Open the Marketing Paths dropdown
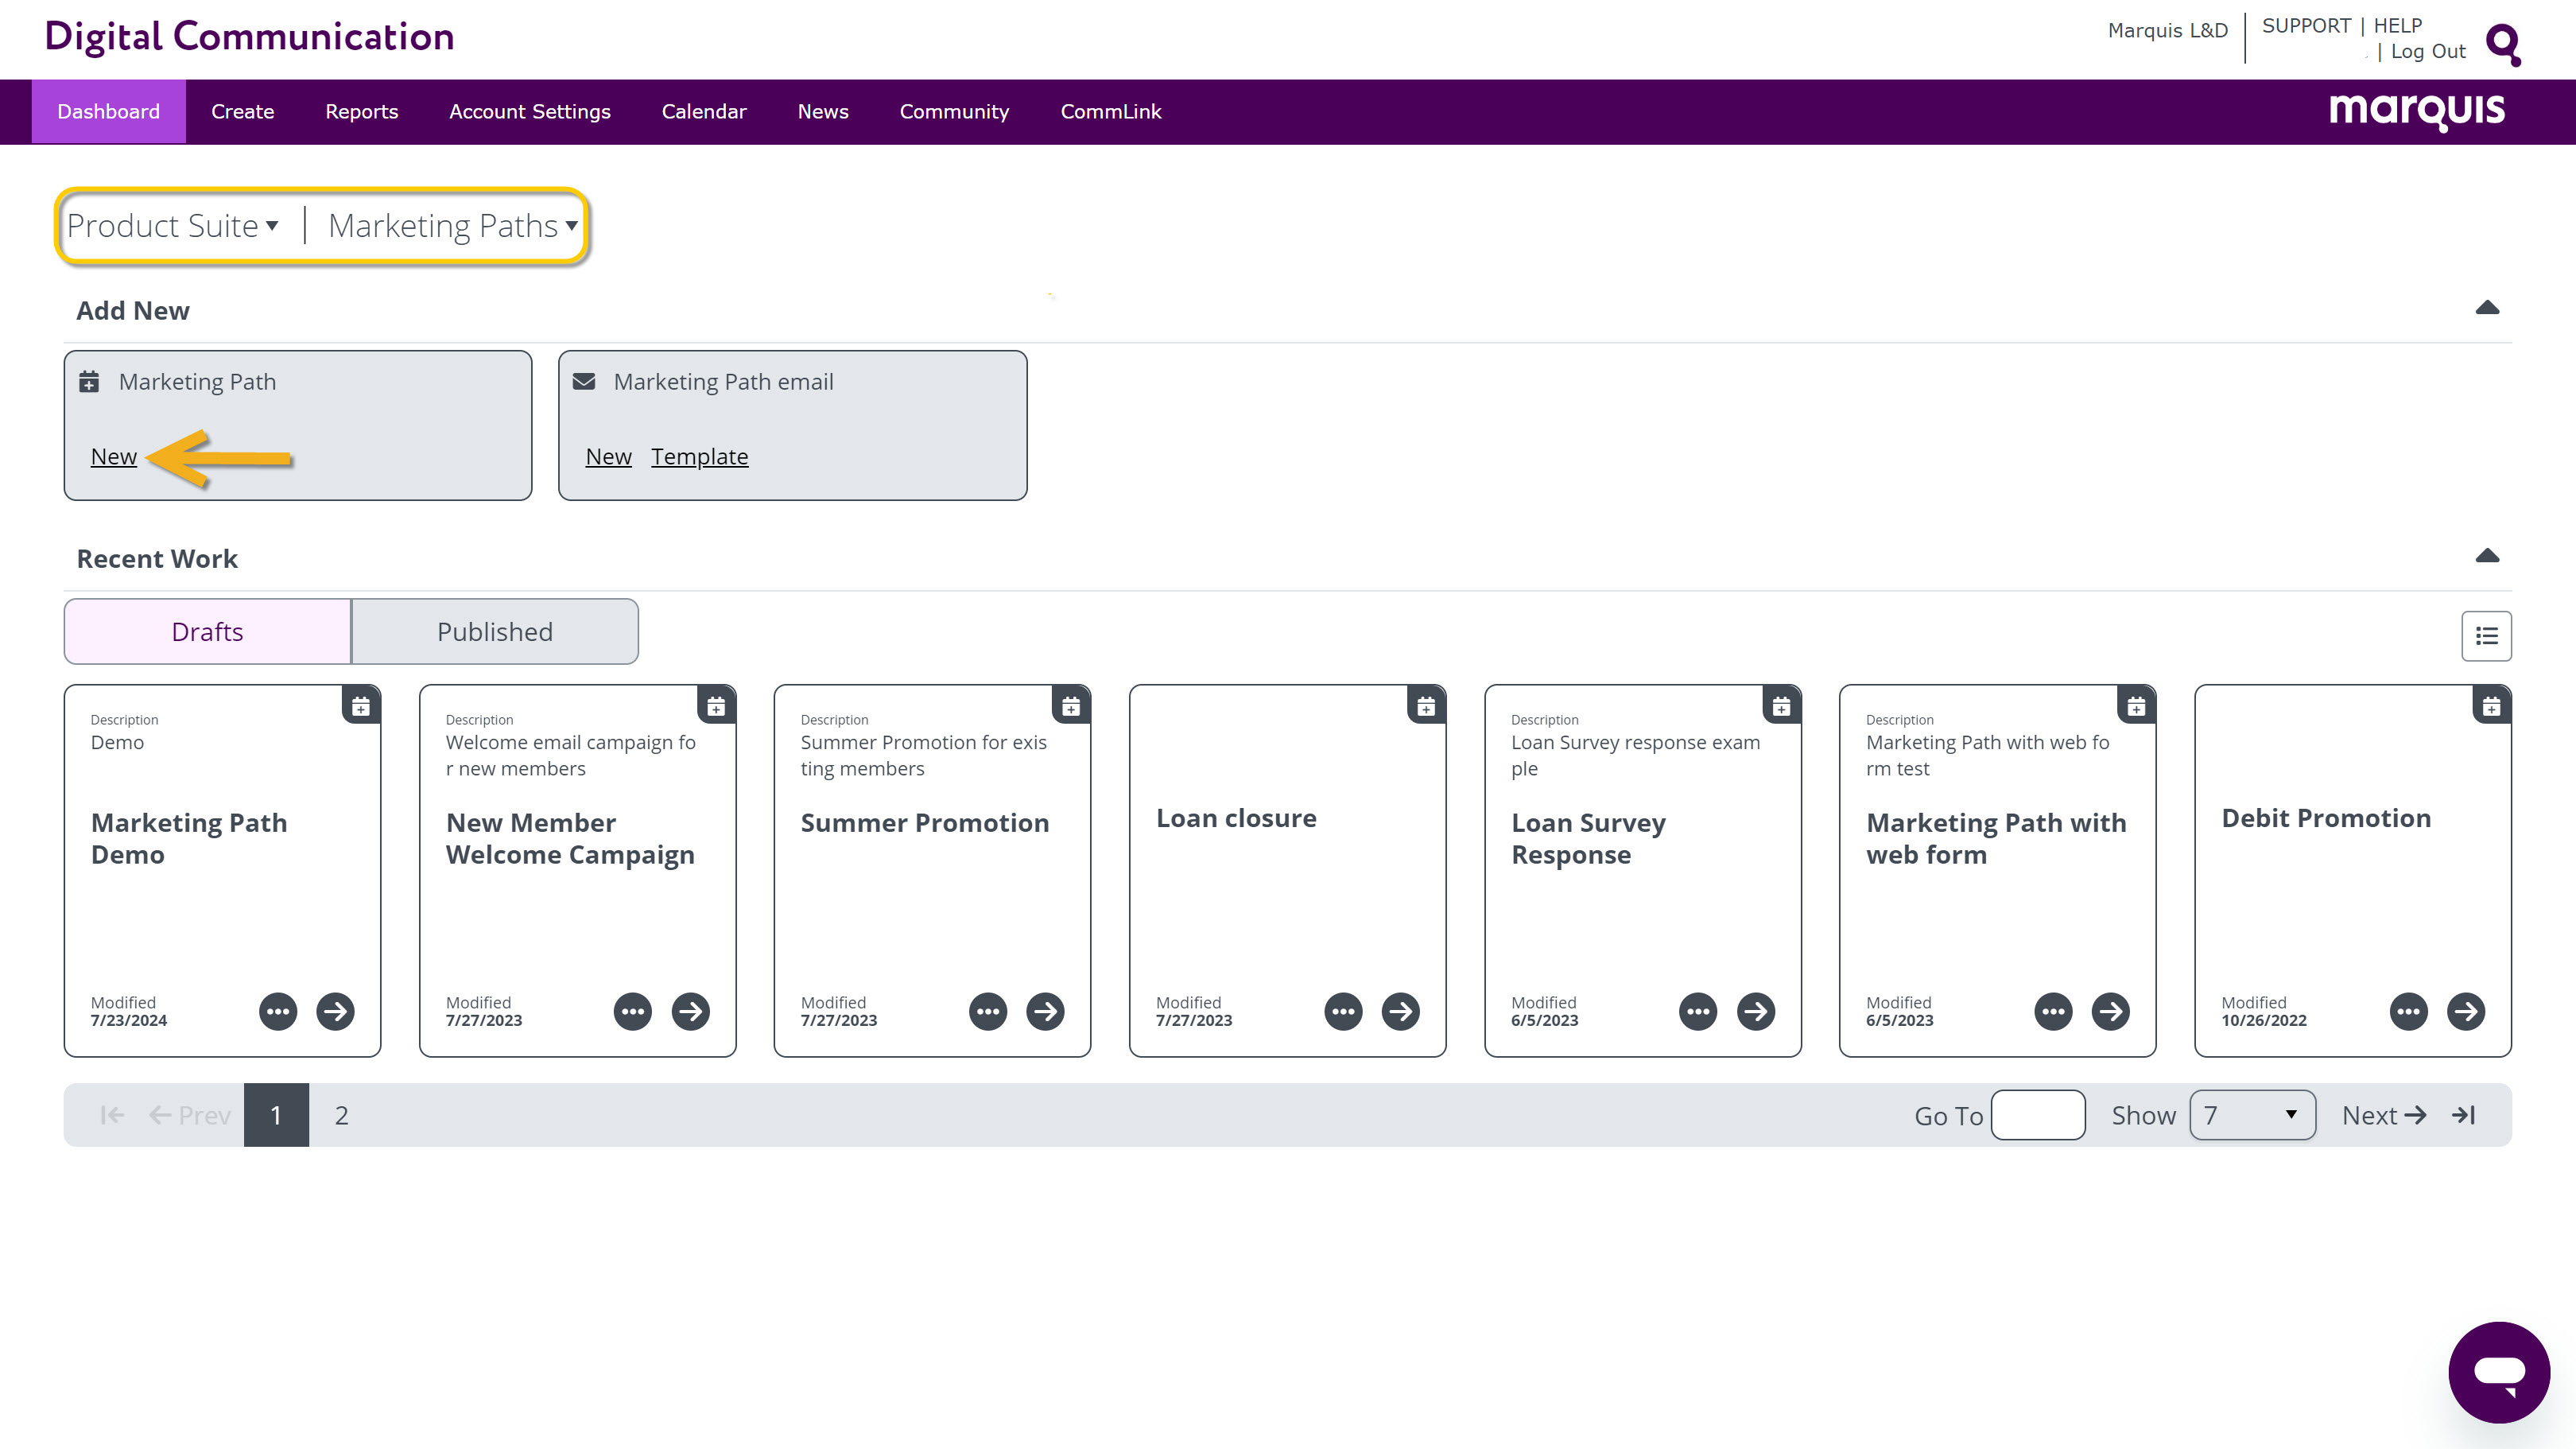 [x=453, y=226]
